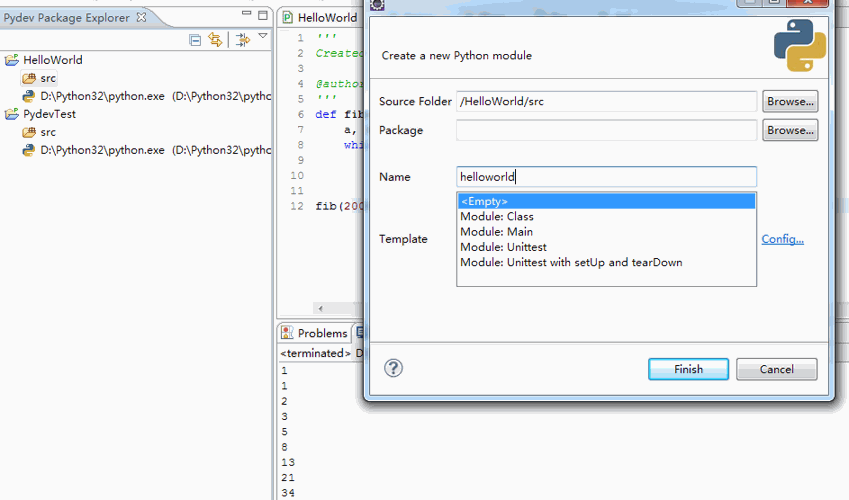Viewport: 849px width, 500px height.
Task: Select src folder under HelloWorld project
Action: click(x=48, y=78)
